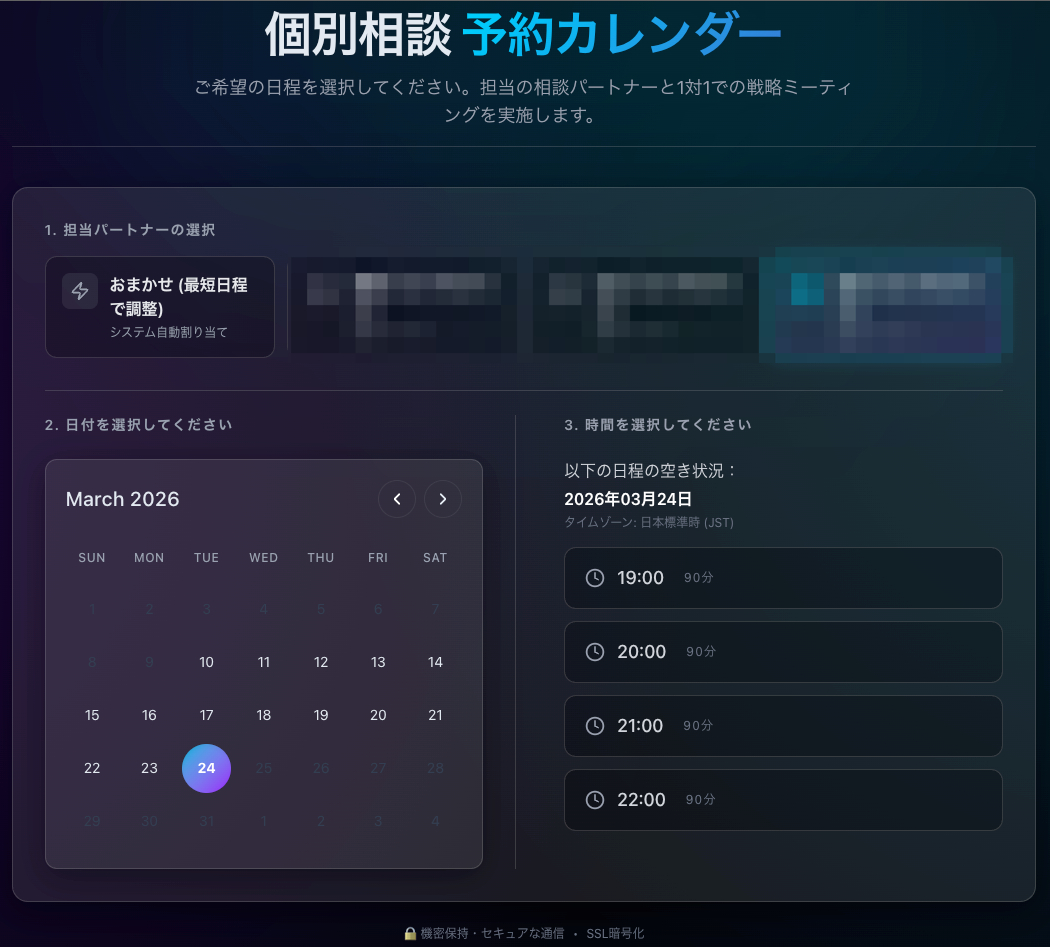Book the 20:00 time slot

[783, 651]
